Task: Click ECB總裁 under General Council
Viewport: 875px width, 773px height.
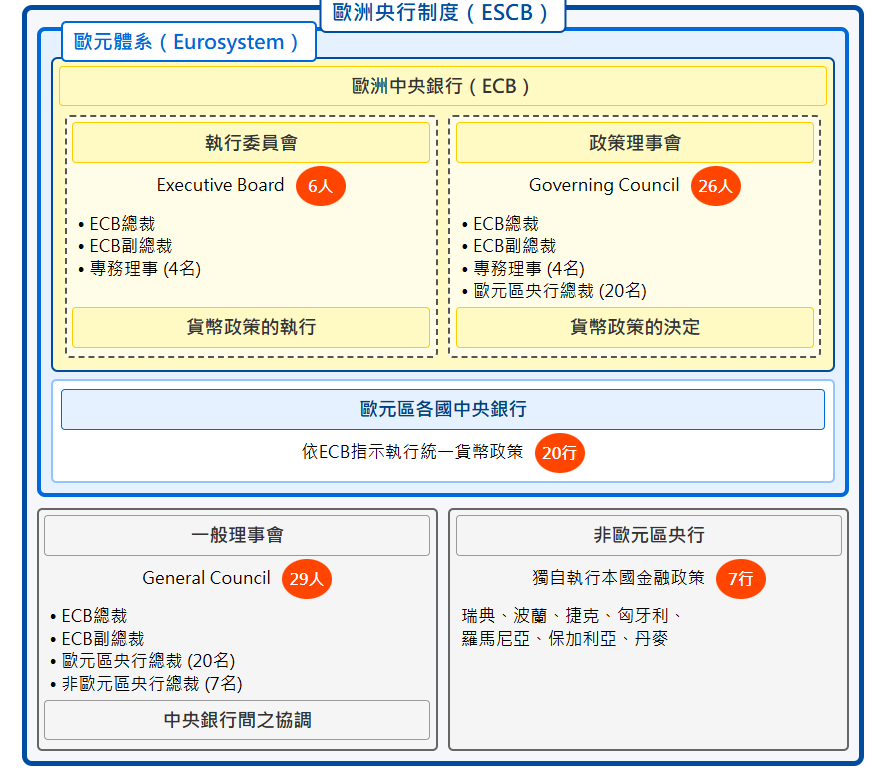Action: [x=94, y=616]
